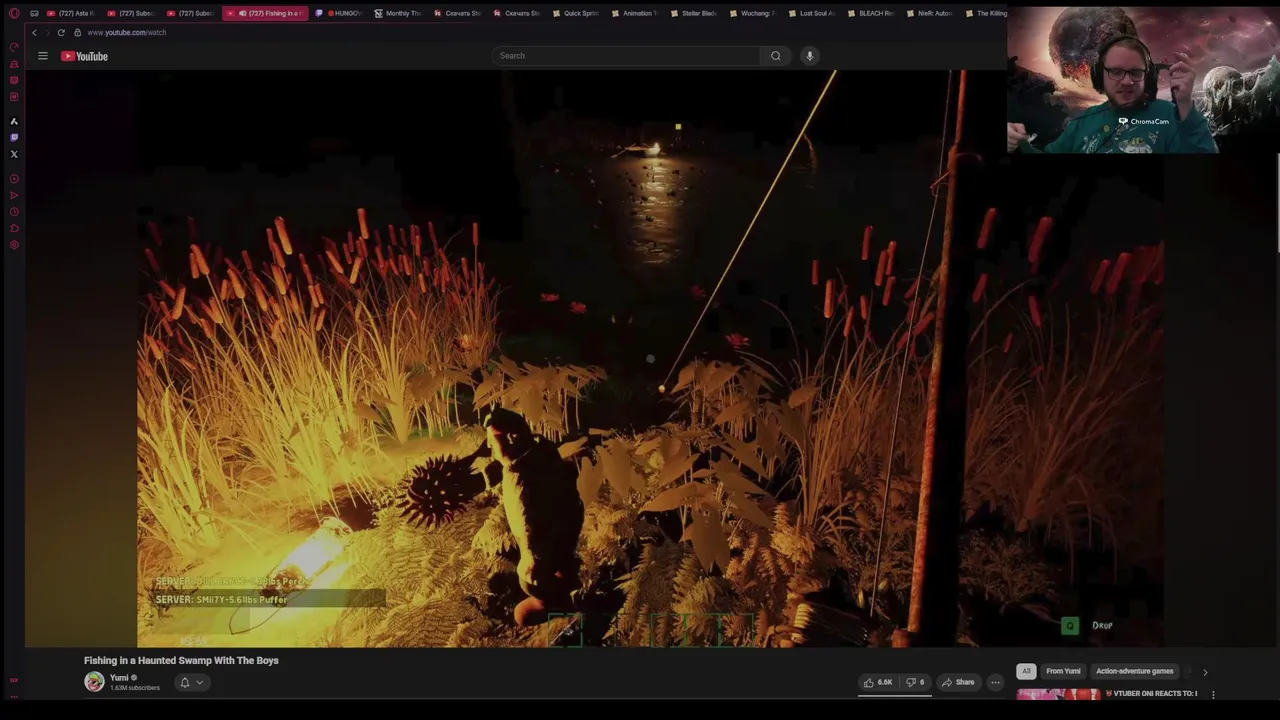Screen dimensions: 1280x720
Task: Click the search magnifier button
Action: point(776,56)
